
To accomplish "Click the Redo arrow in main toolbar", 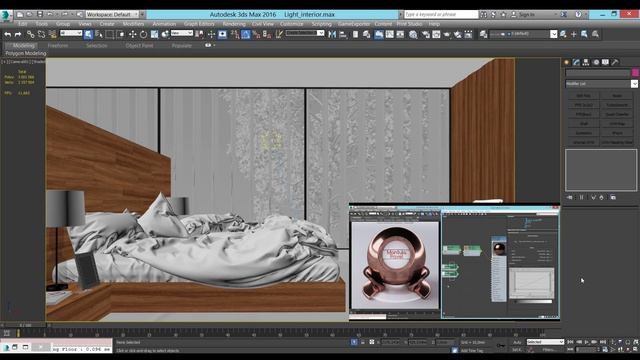I will [x=18, y=35].
